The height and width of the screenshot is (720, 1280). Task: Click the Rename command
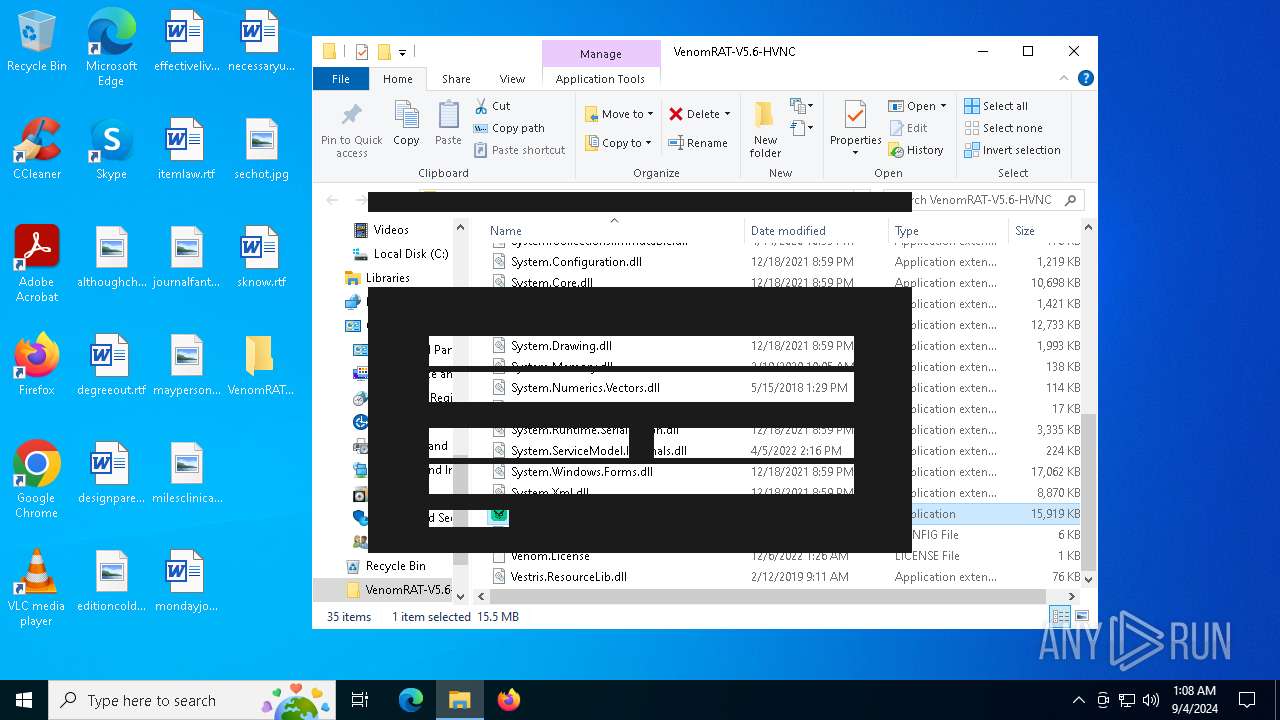[x=698, y=143]
